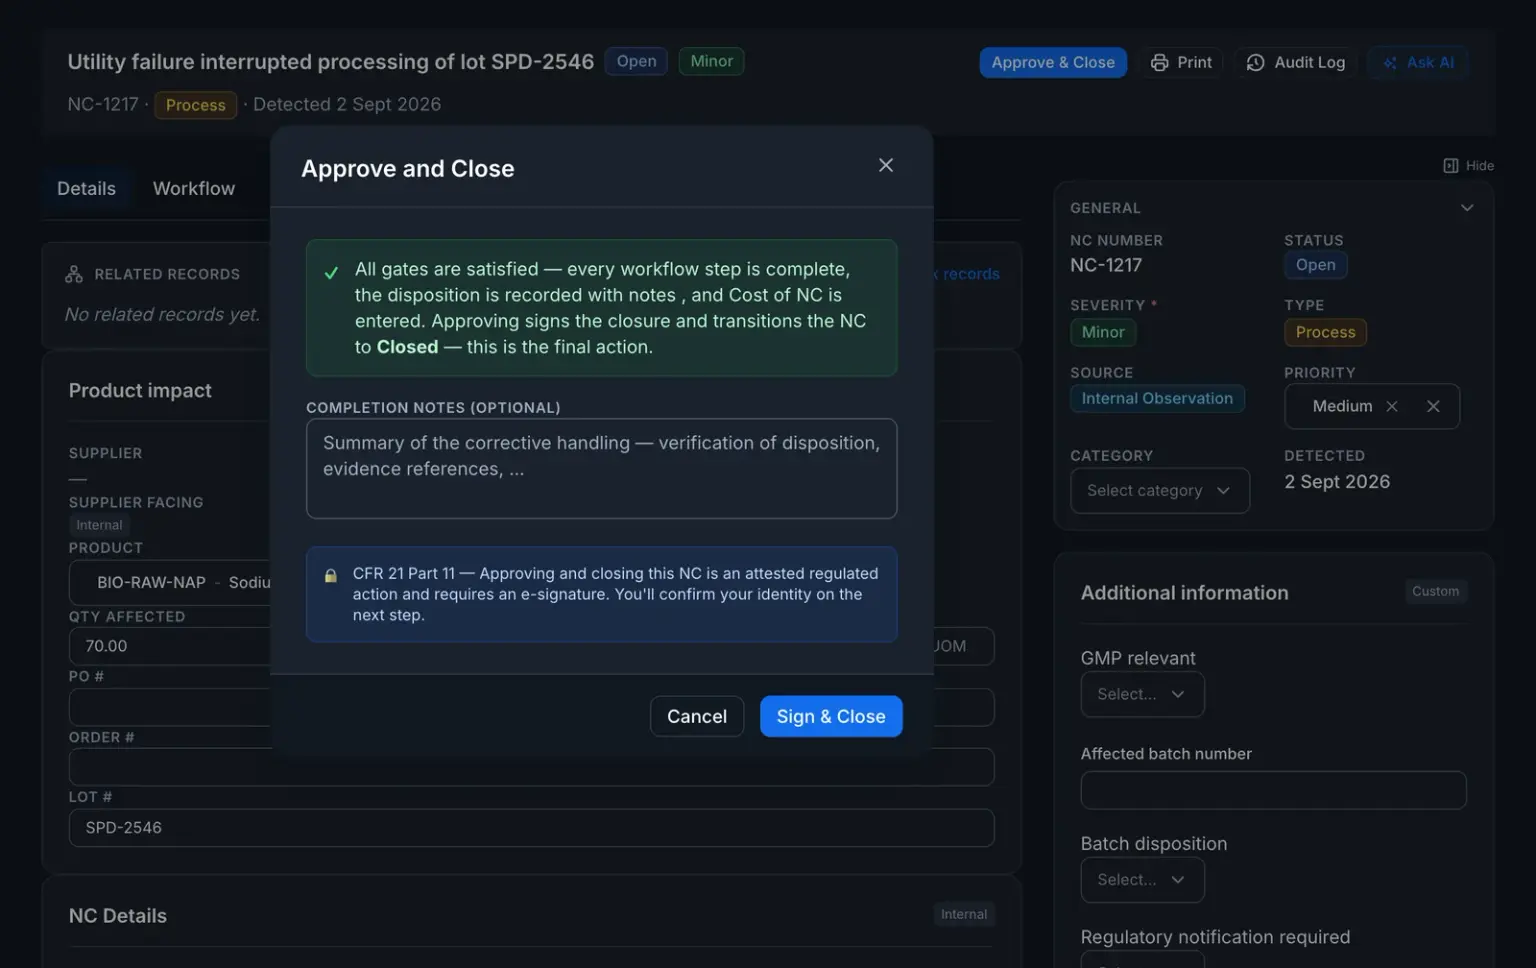Viewport: 1536px width, 968px height.
Task: Focus the Completion Notes text area
Action: pos(601,468)
